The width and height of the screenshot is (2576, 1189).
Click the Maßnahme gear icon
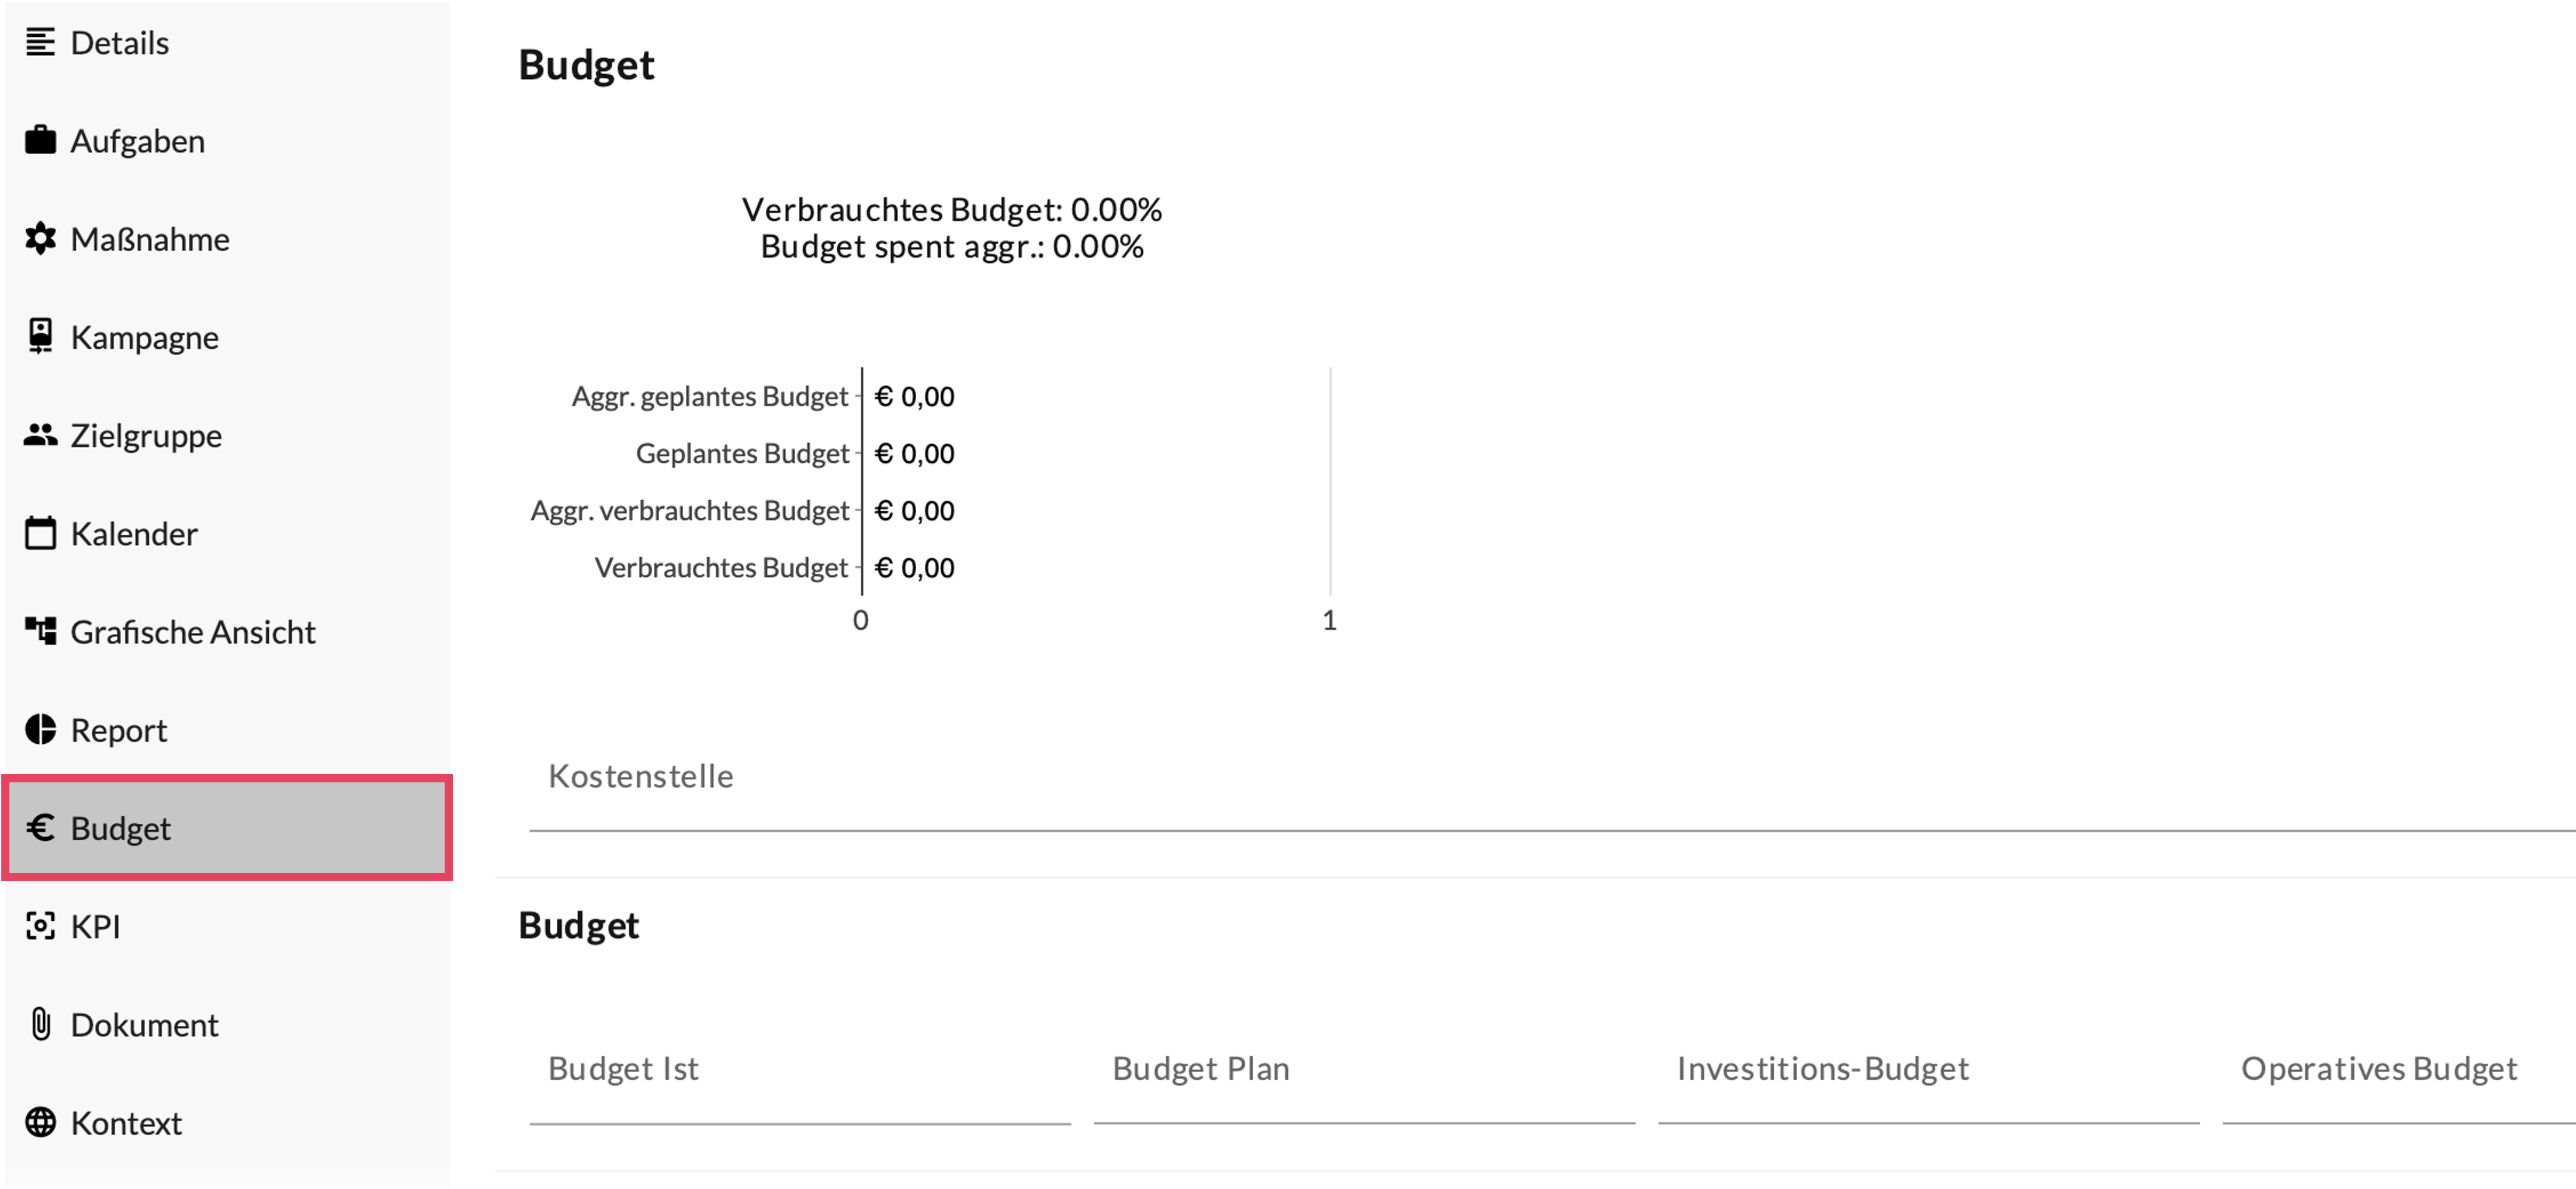pos(40,239)
